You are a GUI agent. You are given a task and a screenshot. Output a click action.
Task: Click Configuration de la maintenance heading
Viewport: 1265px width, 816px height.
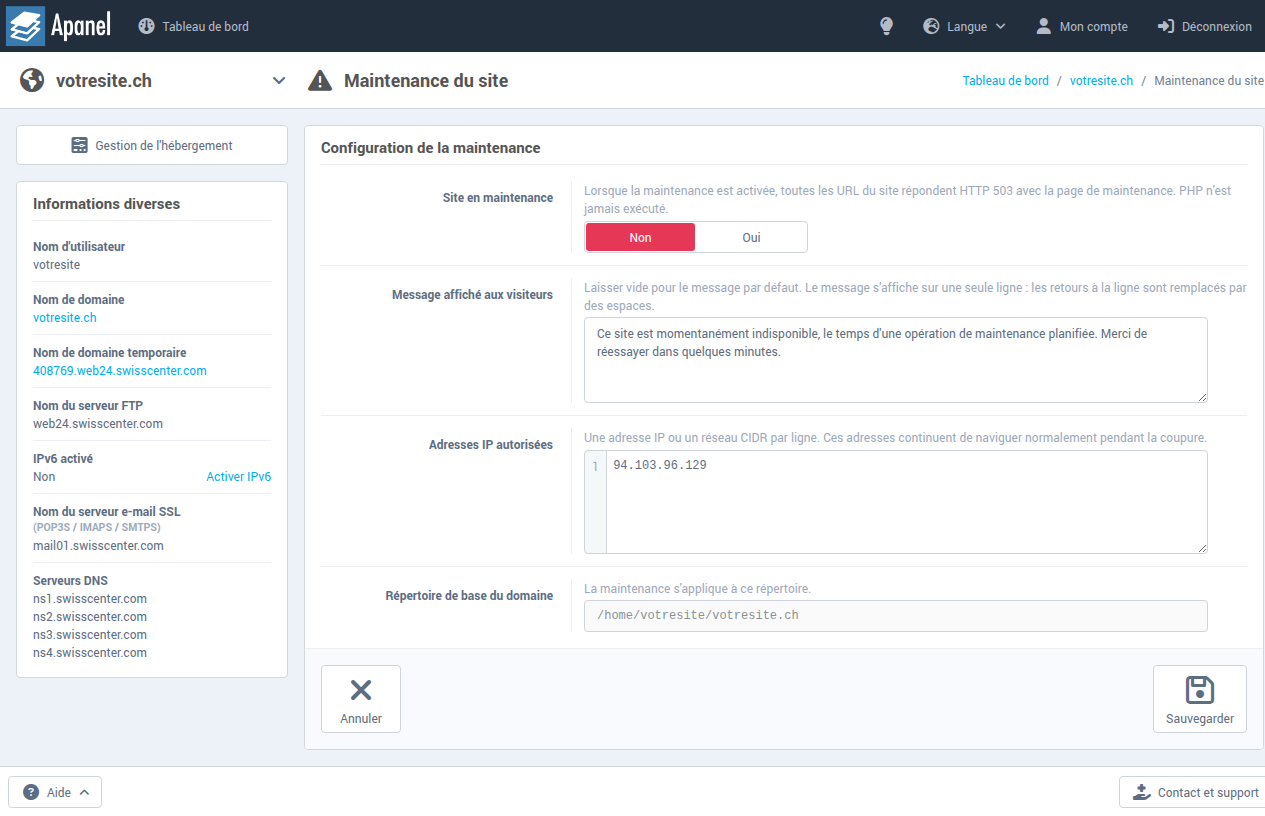(x=431, y=148)
